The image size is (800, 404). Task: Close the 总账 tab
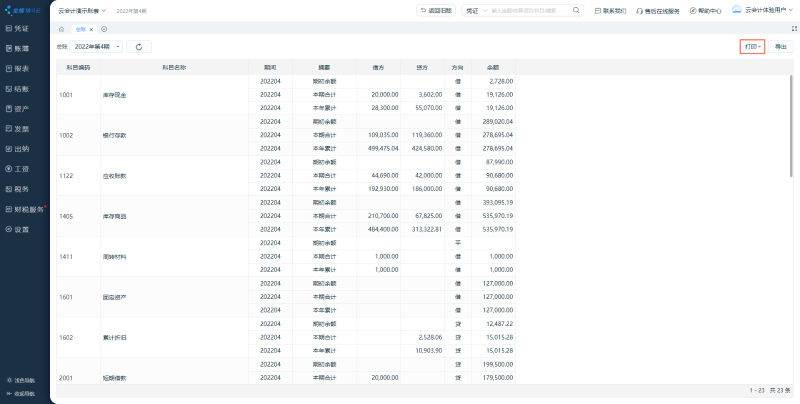coord(92,29)
